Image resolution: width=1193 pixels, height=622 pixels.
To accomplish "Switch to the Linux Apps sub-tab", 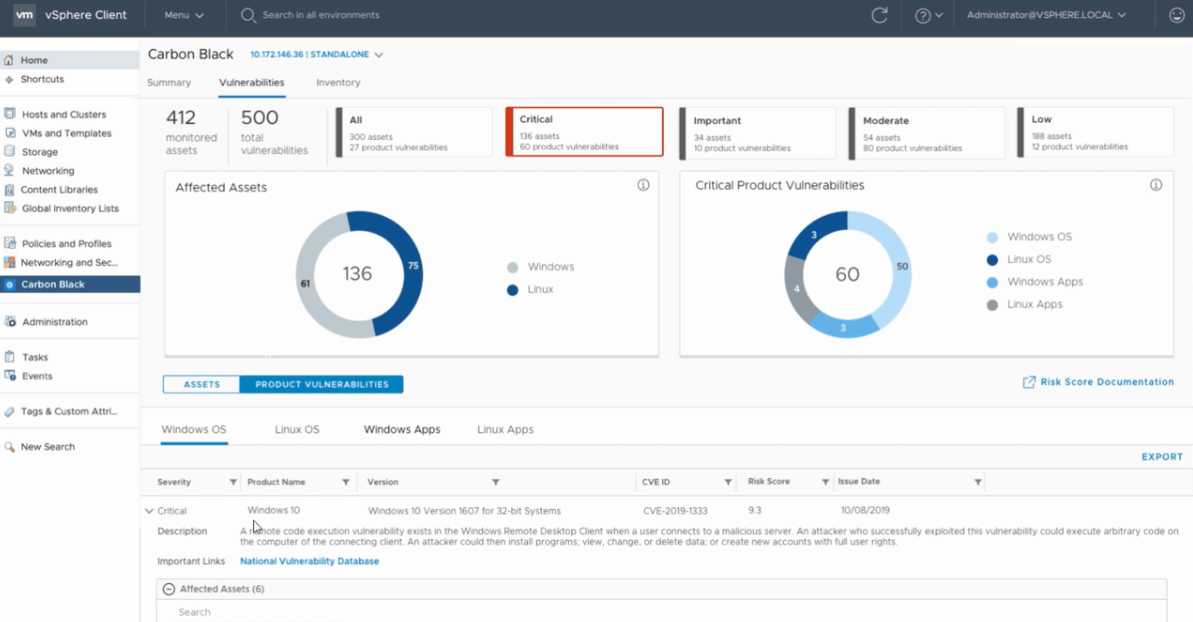I will coord(505,430).
